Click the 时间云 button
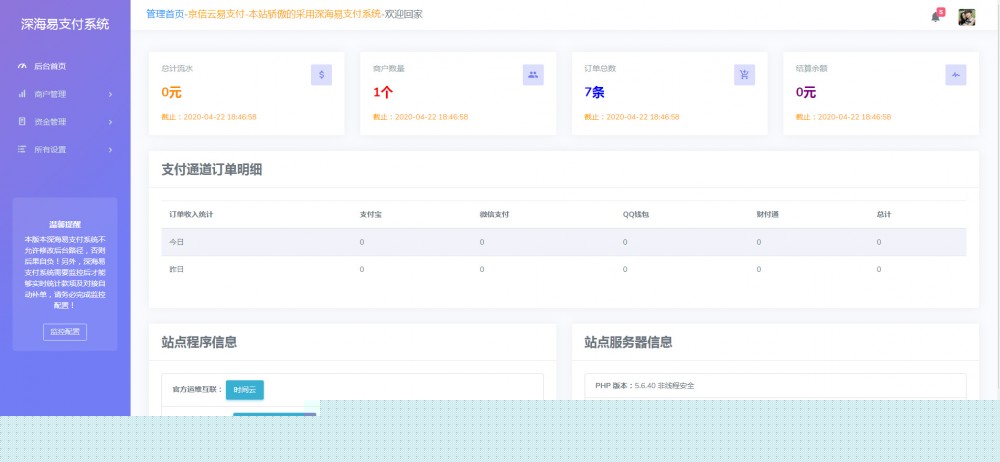The image size is (1000, 462). tap(245, 390)
